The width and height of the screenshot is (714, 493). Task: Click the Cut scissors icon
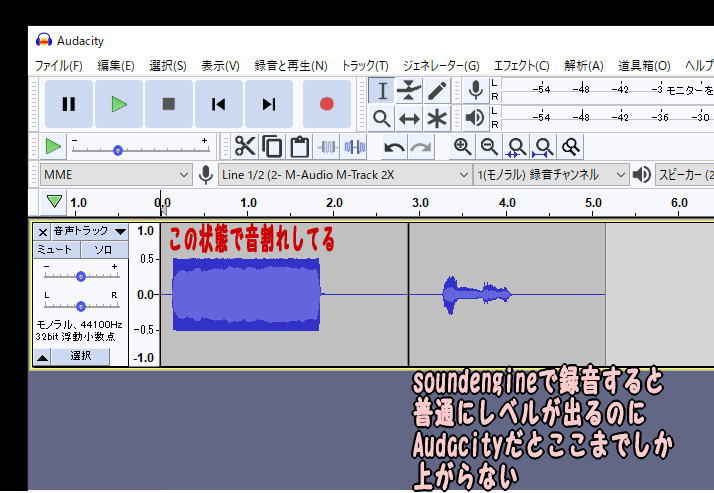[x=245, y=147]
